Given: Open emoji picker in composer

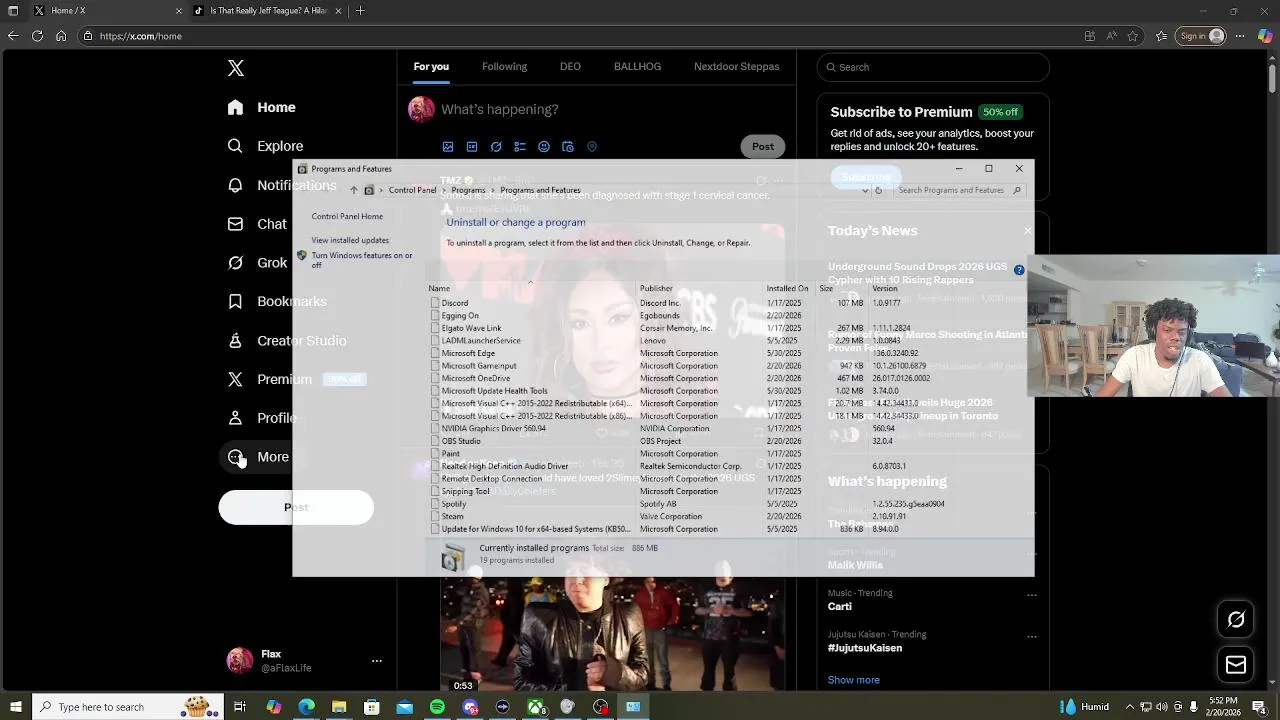Looking at the screenshot, I should pyautogui.click(x=544, y=147).
